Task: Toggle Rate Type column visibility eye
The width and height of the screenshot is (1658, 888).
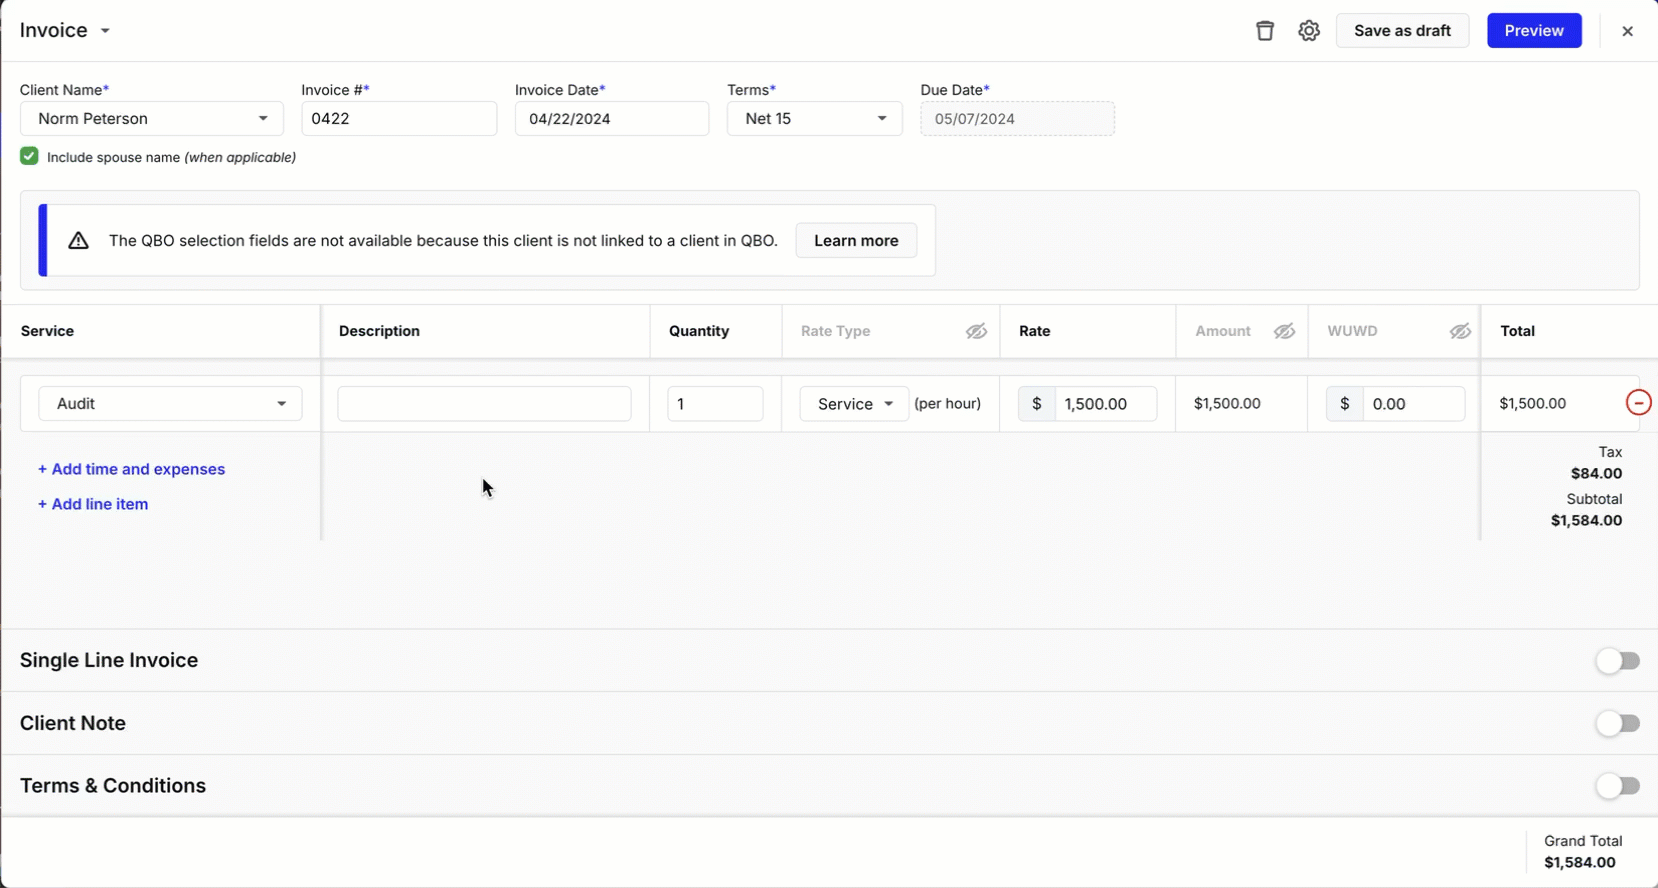Action: pos(976,332)
